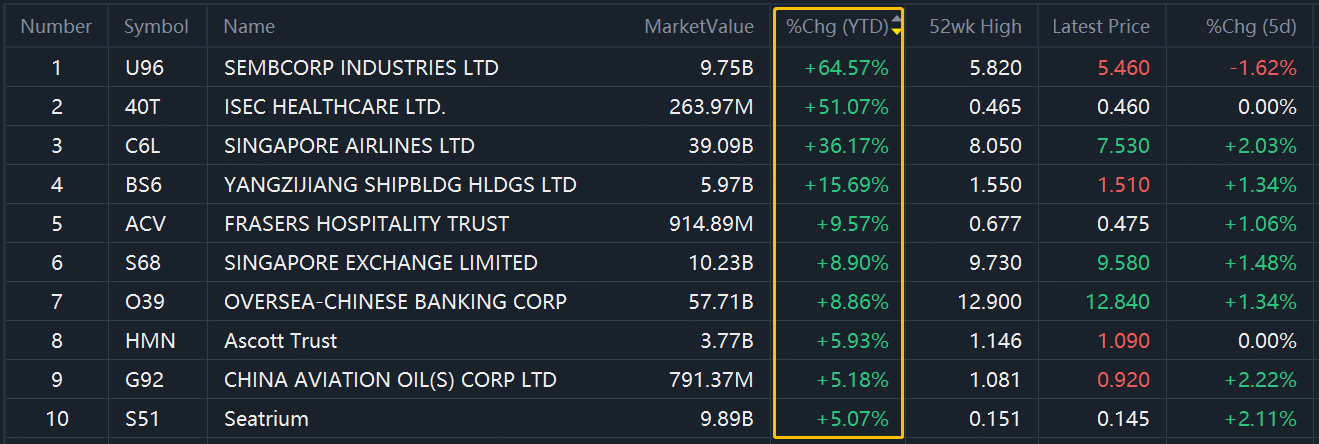Click YTD change +15.69%
The height and width of the screenshot is (444, 1319).
pyautogui.click(x=846, y=185)
